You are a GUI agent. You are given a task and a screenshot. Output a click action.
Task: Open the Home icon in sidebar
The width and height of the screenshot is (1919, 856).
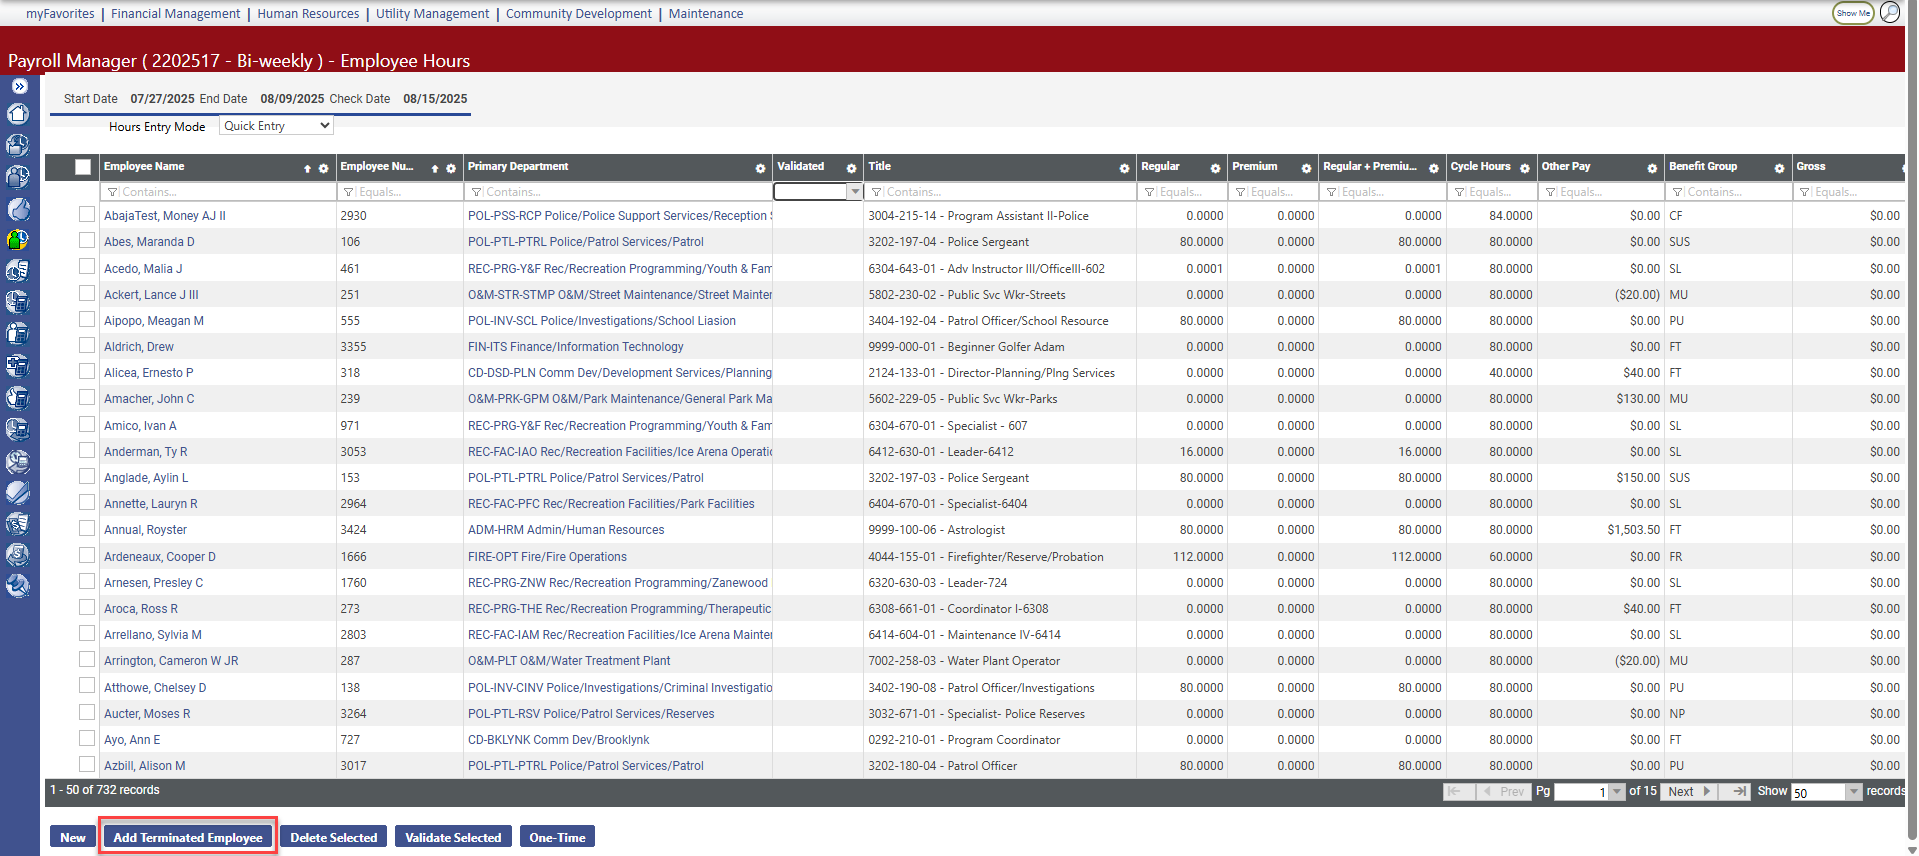pos(18,114)
